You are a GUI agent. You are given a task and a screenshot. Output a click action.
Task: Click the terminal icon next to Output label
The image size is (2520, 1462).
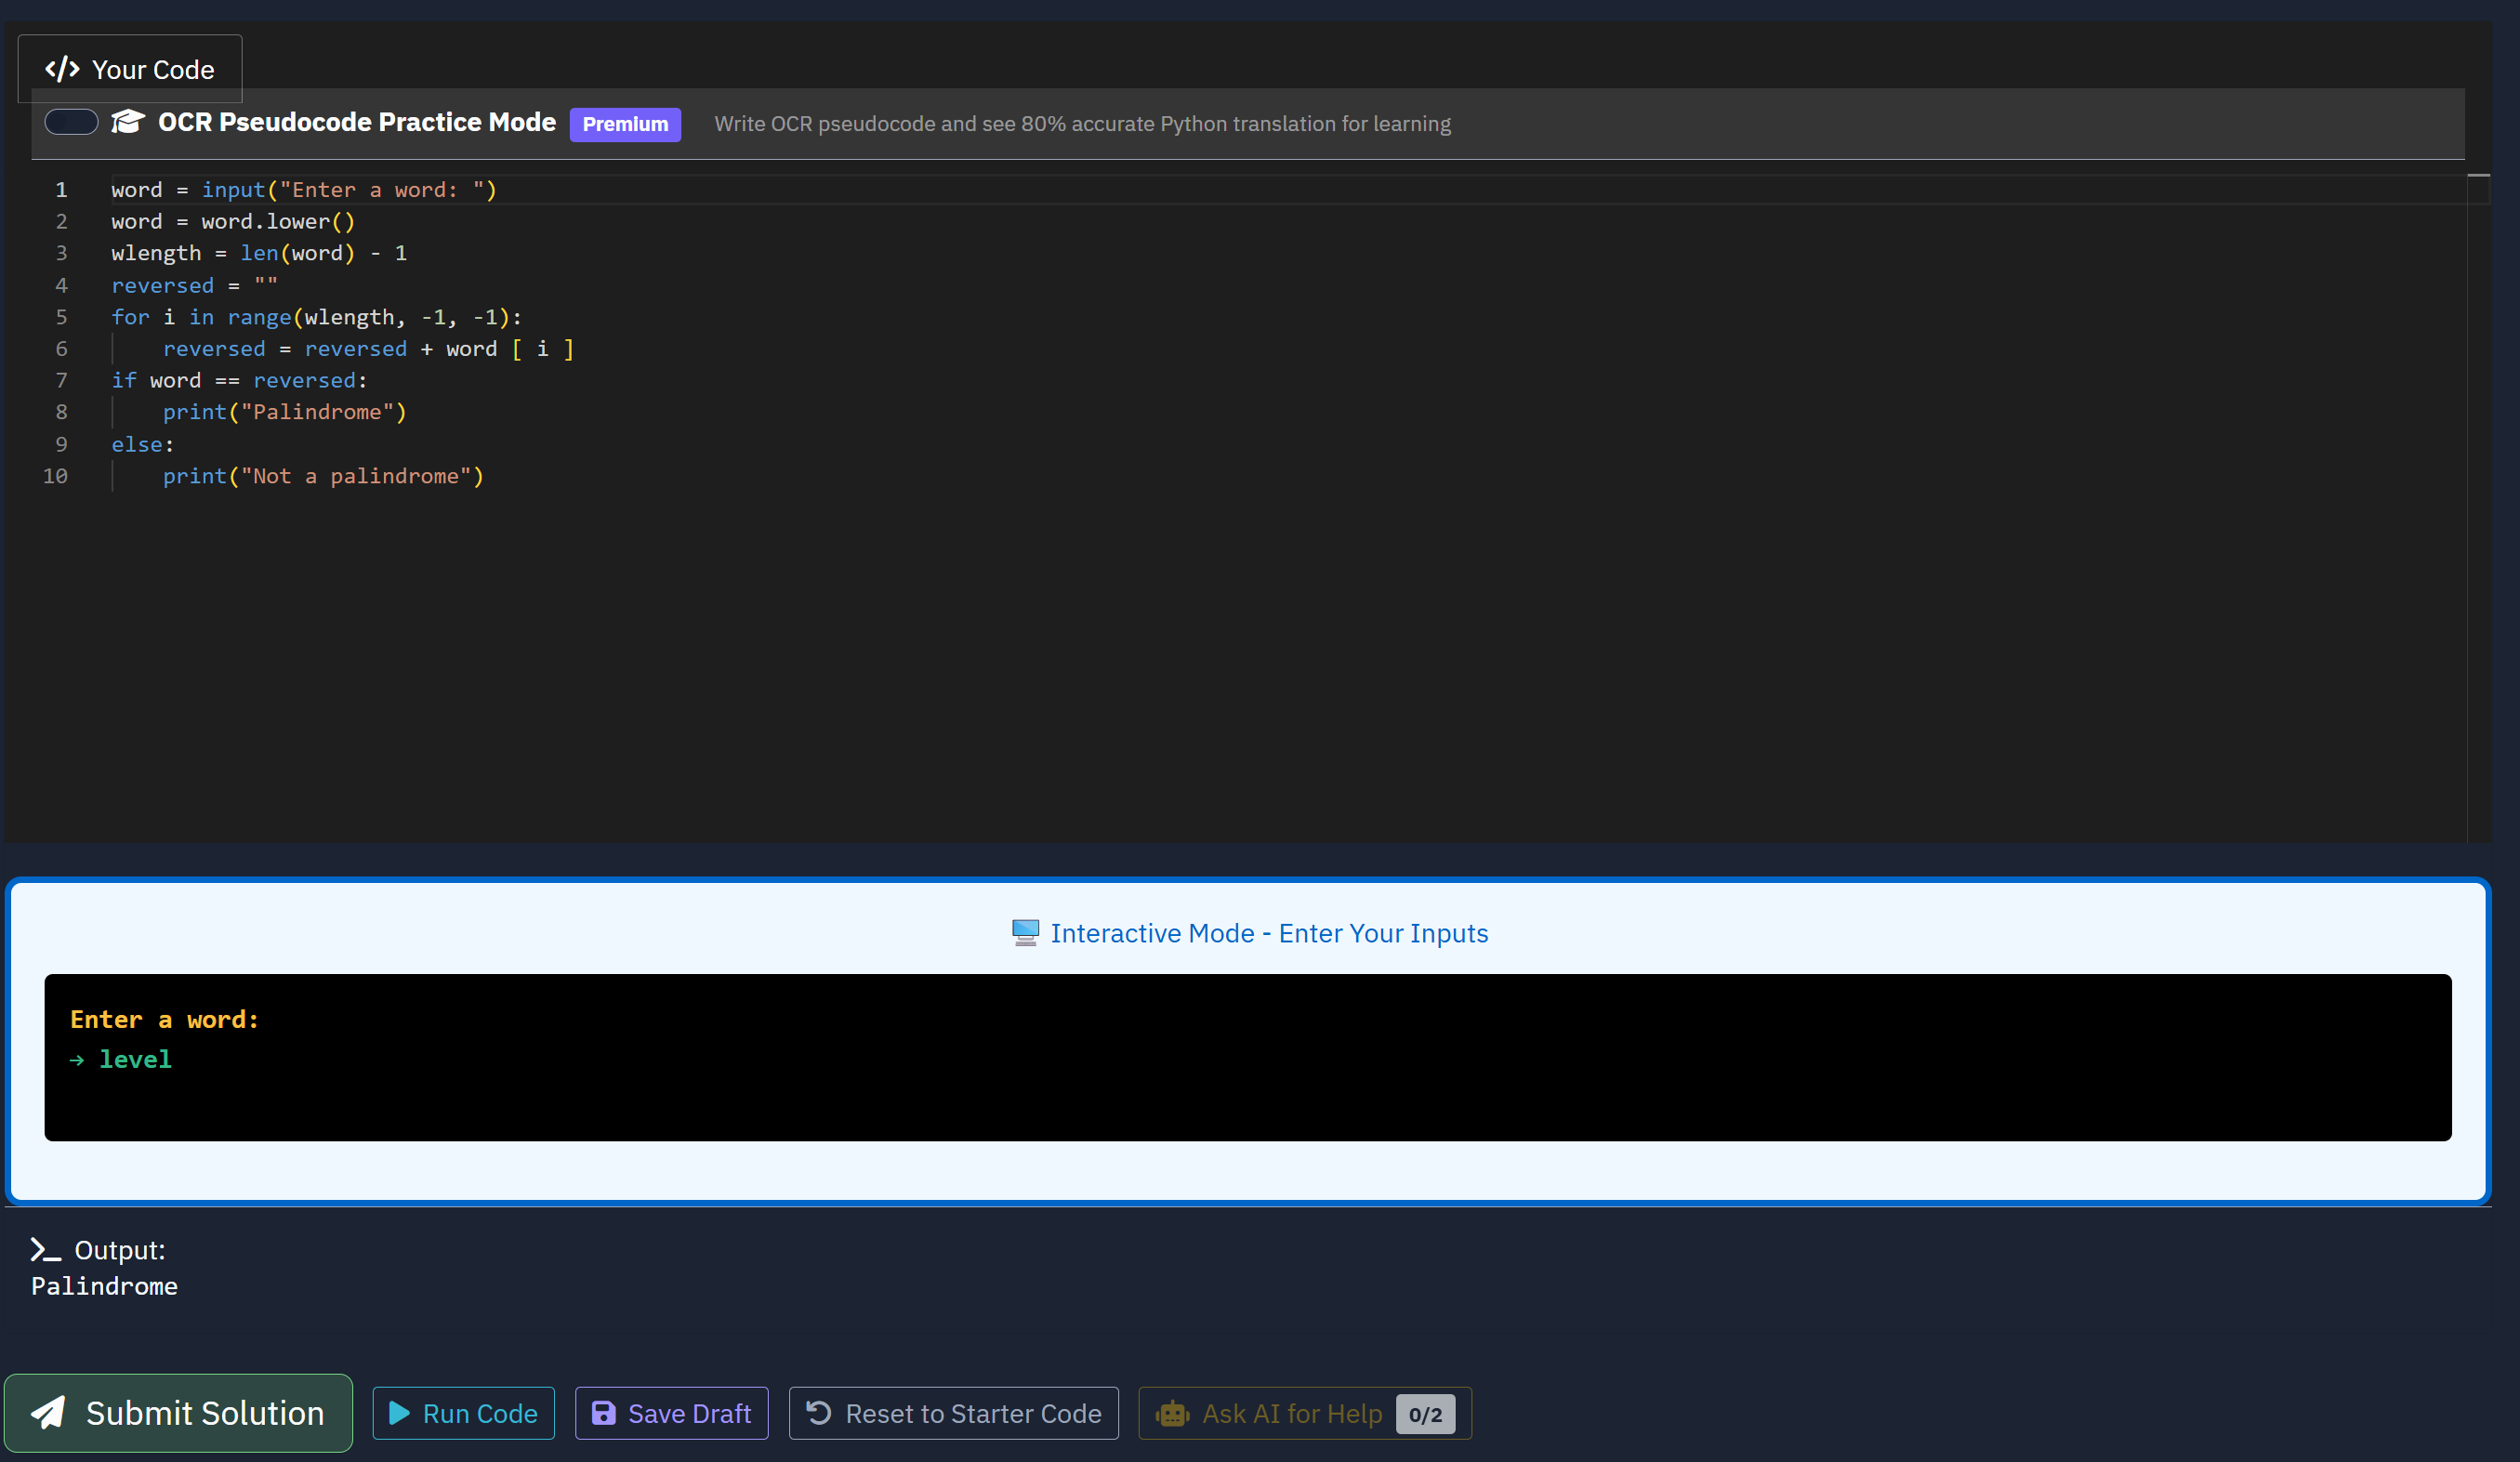(44, 1249)
